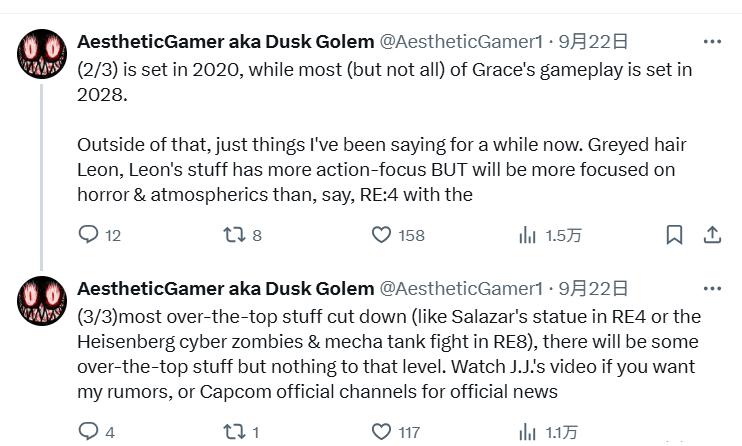Open AestheticGamer aka Dusk Golem name on first tweet
The image size is (742, 446).
(x=226, y=42)
